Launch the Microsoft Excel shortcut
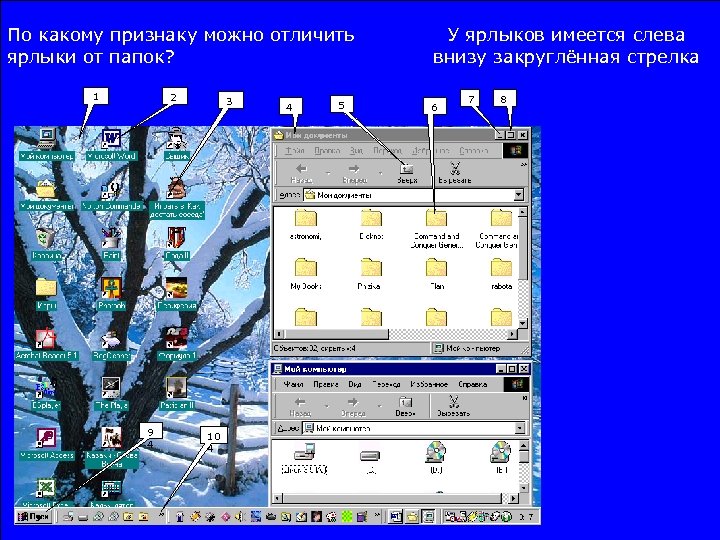This screenshot has width=720, height=540. (46, 494)
